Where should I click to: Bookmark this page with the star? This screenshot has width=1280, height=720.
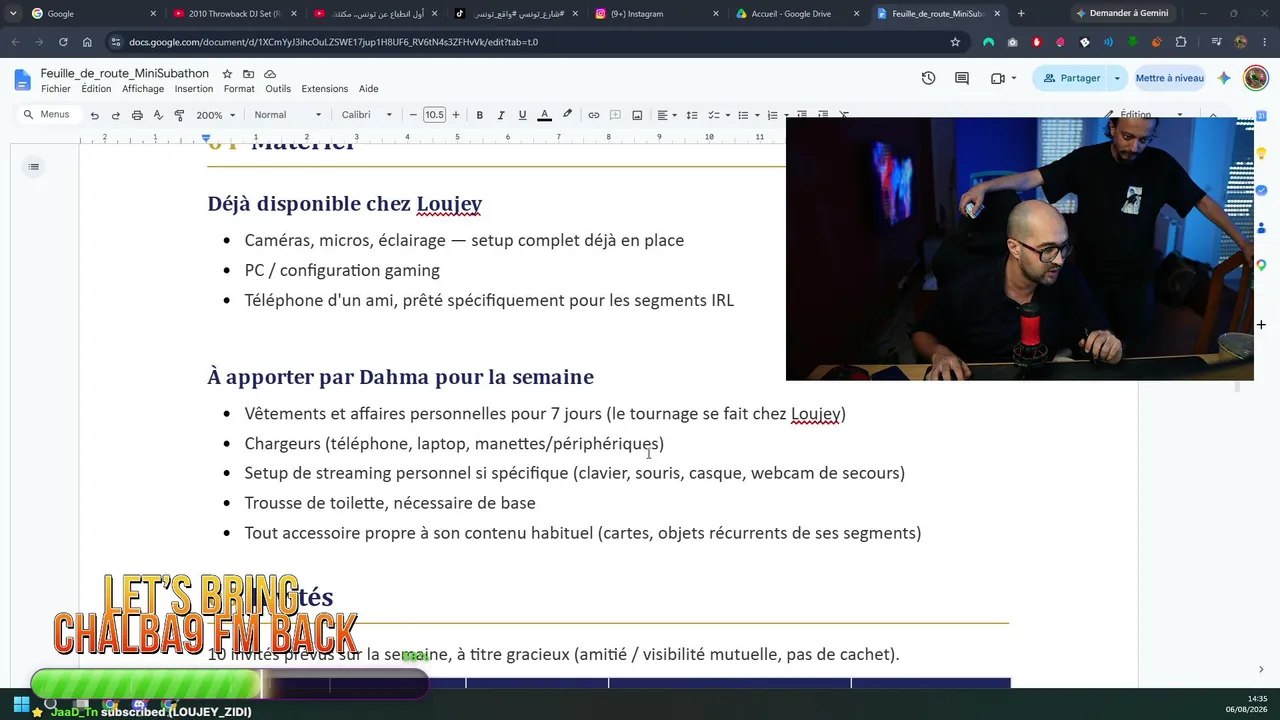tap(955, 42)
